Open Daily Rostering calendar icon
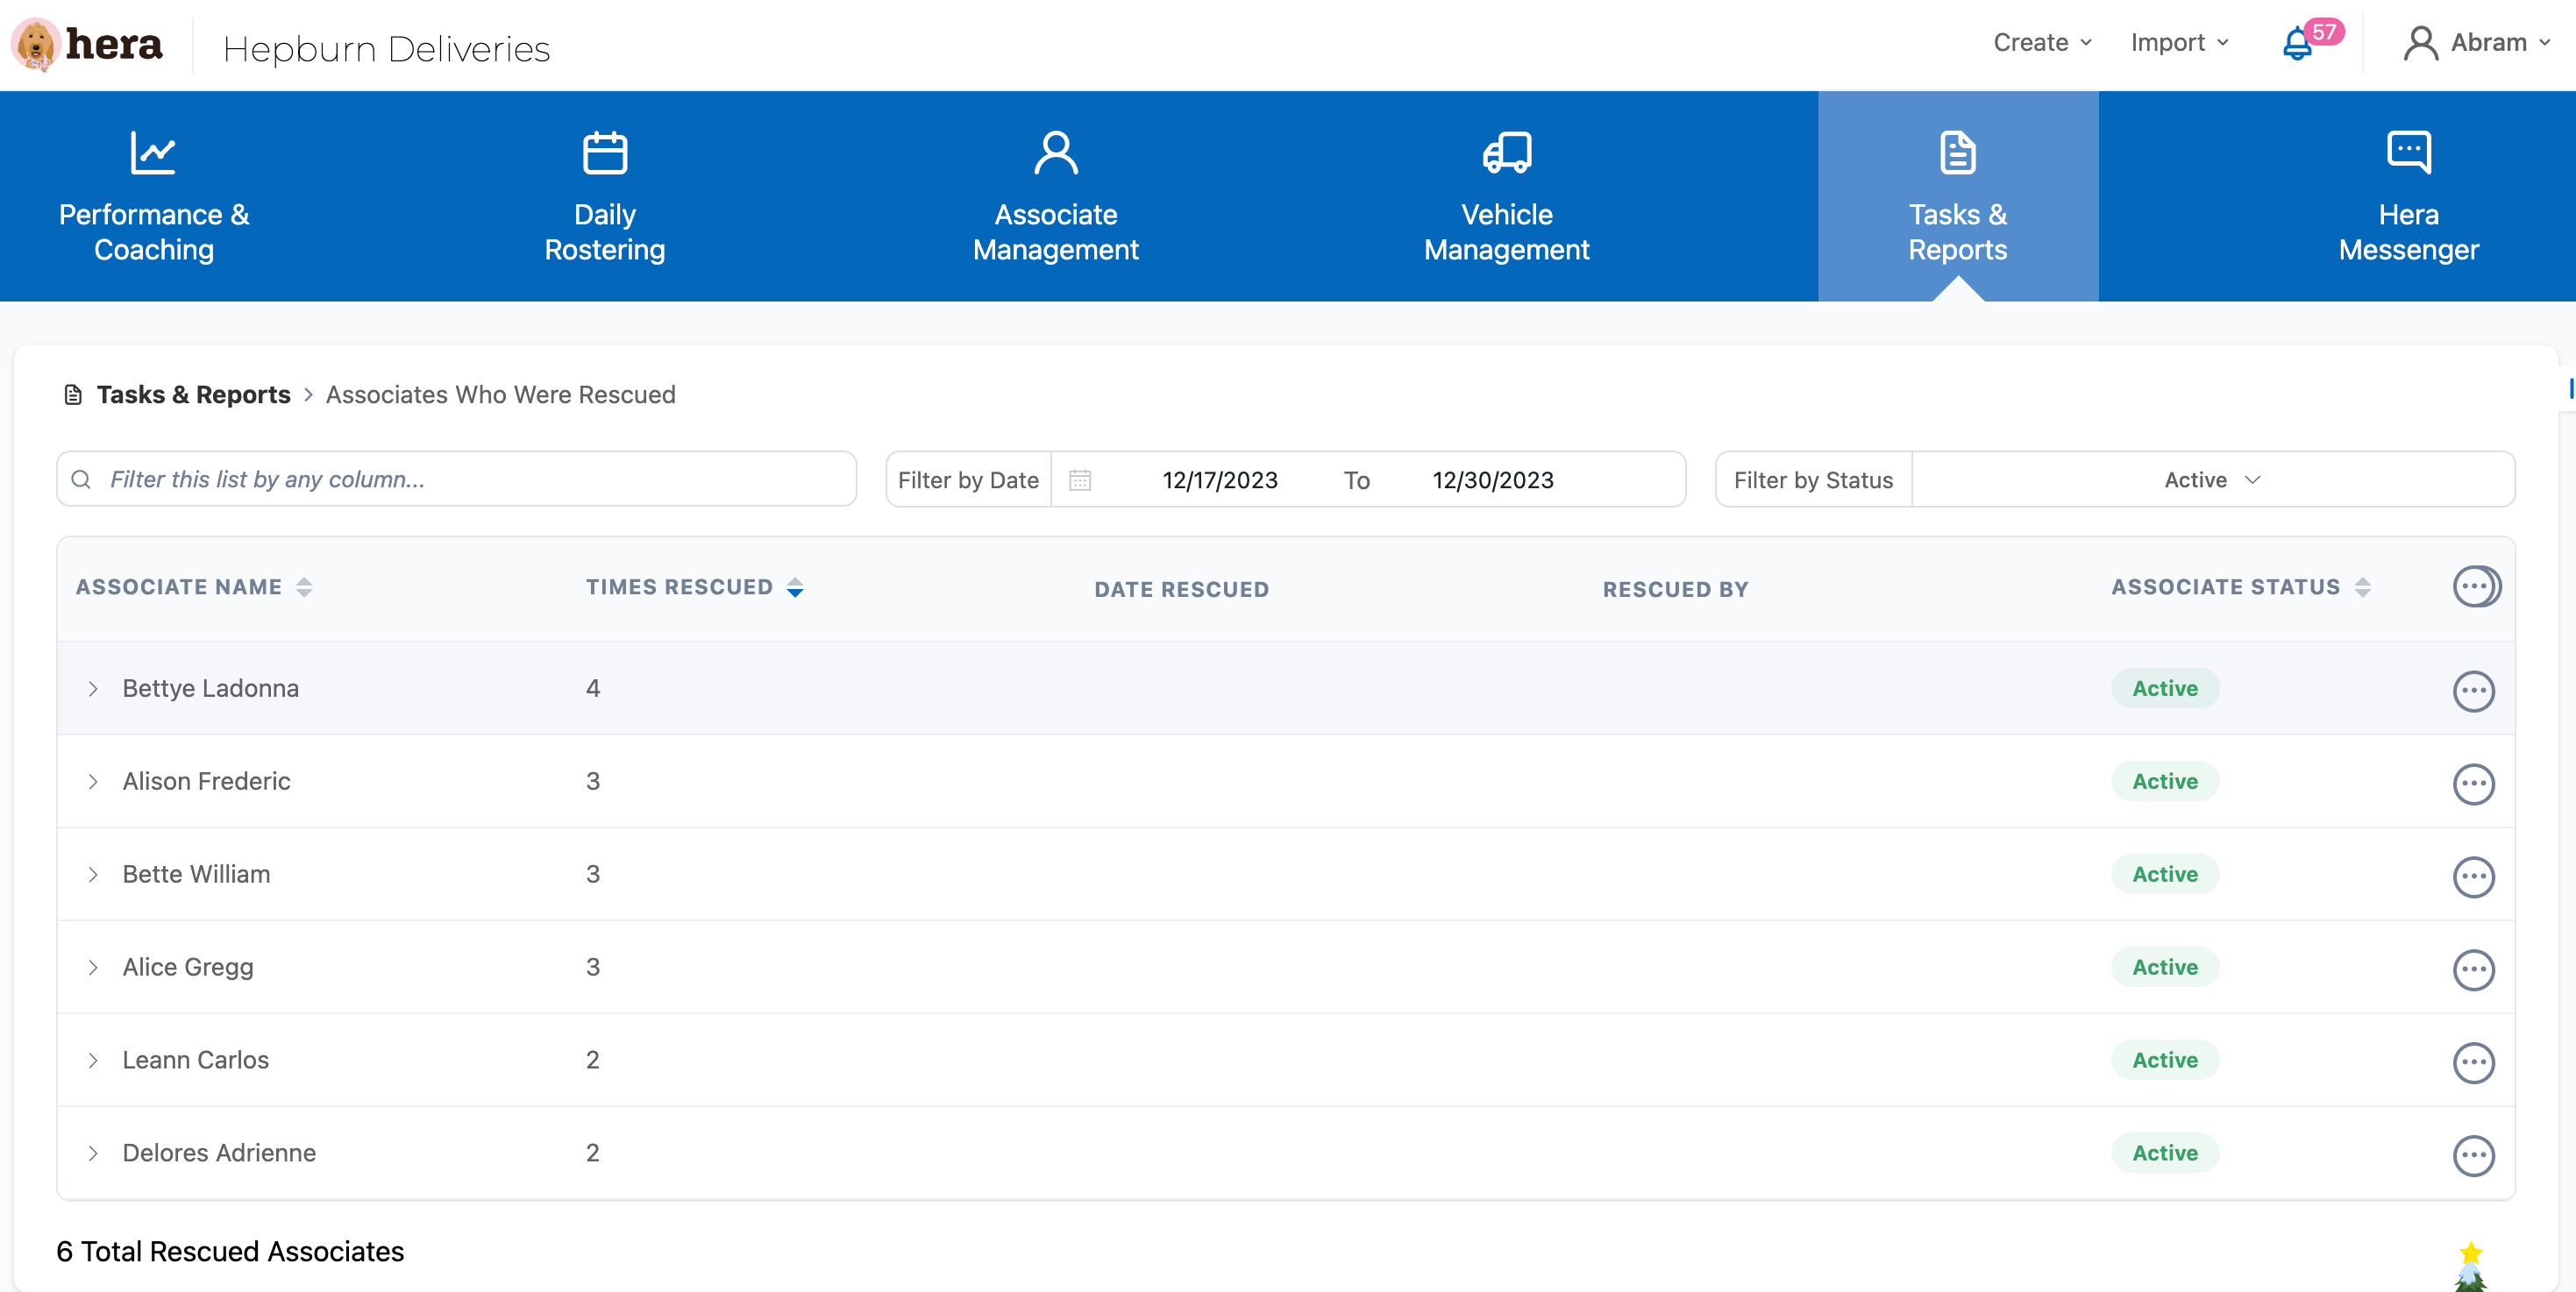 click(604, 153)
